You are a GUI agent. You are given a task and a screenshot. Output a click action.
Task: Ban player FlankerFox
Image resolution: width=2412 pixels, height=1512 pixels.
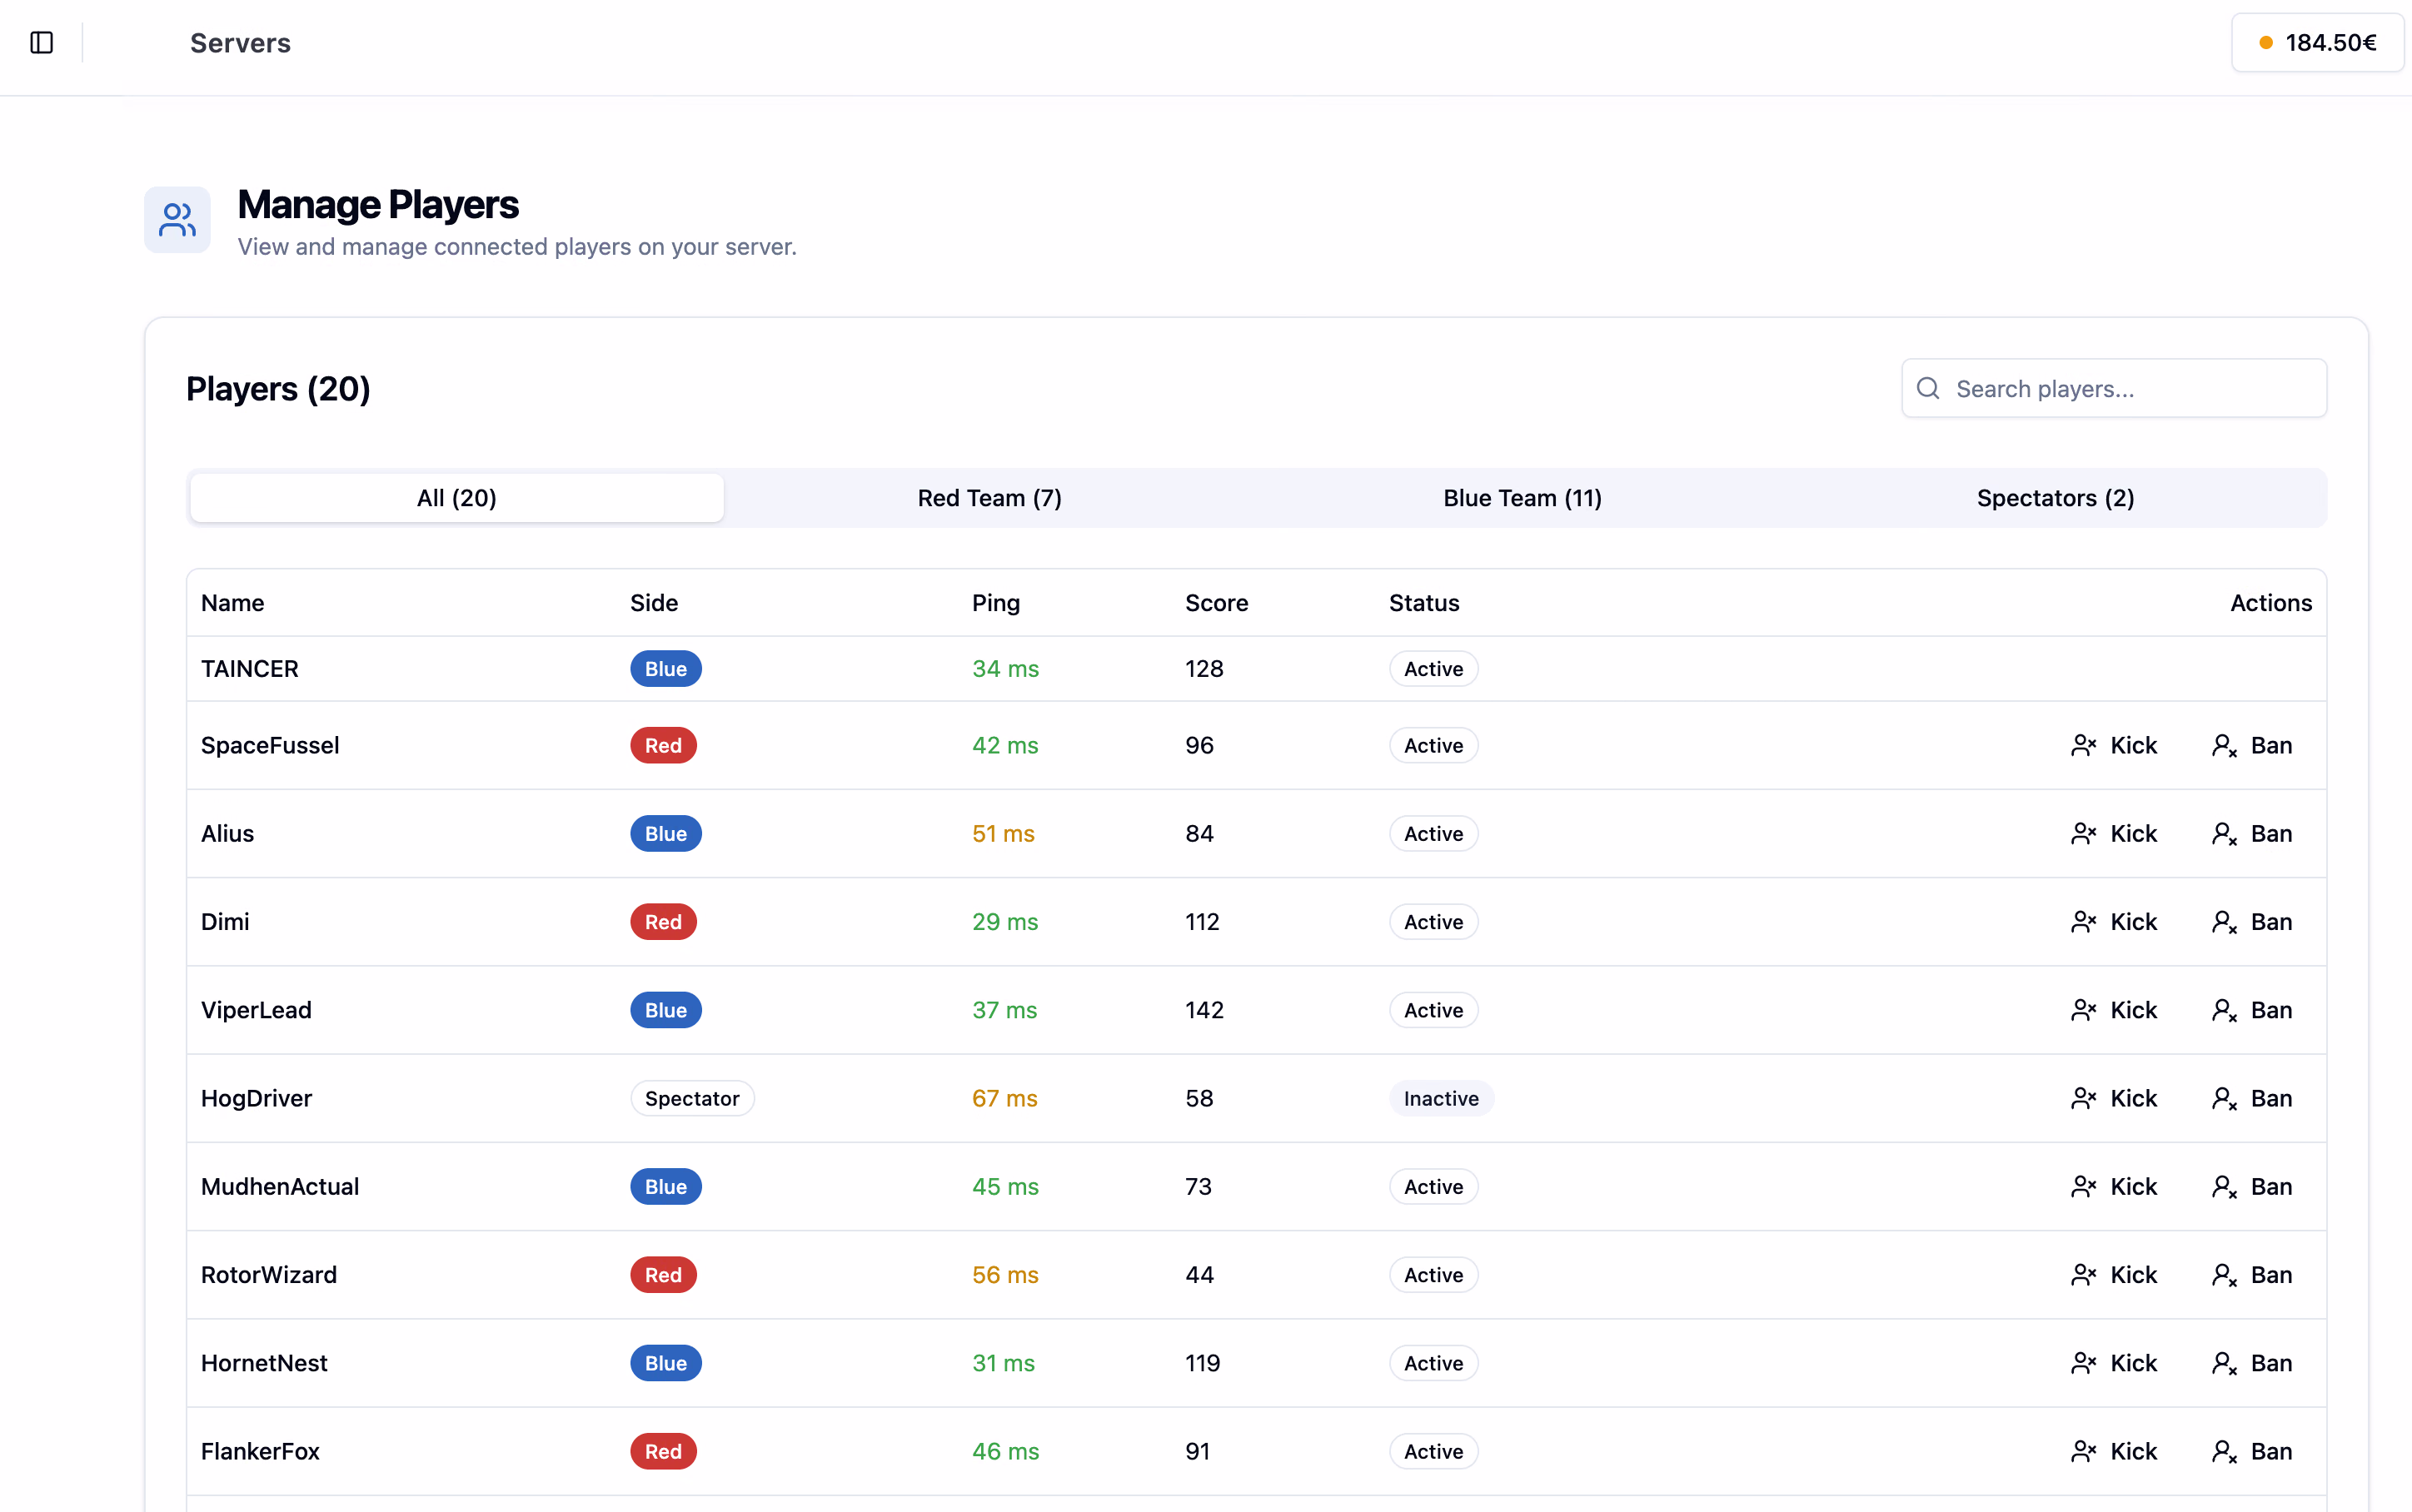pos(2252,1451)
